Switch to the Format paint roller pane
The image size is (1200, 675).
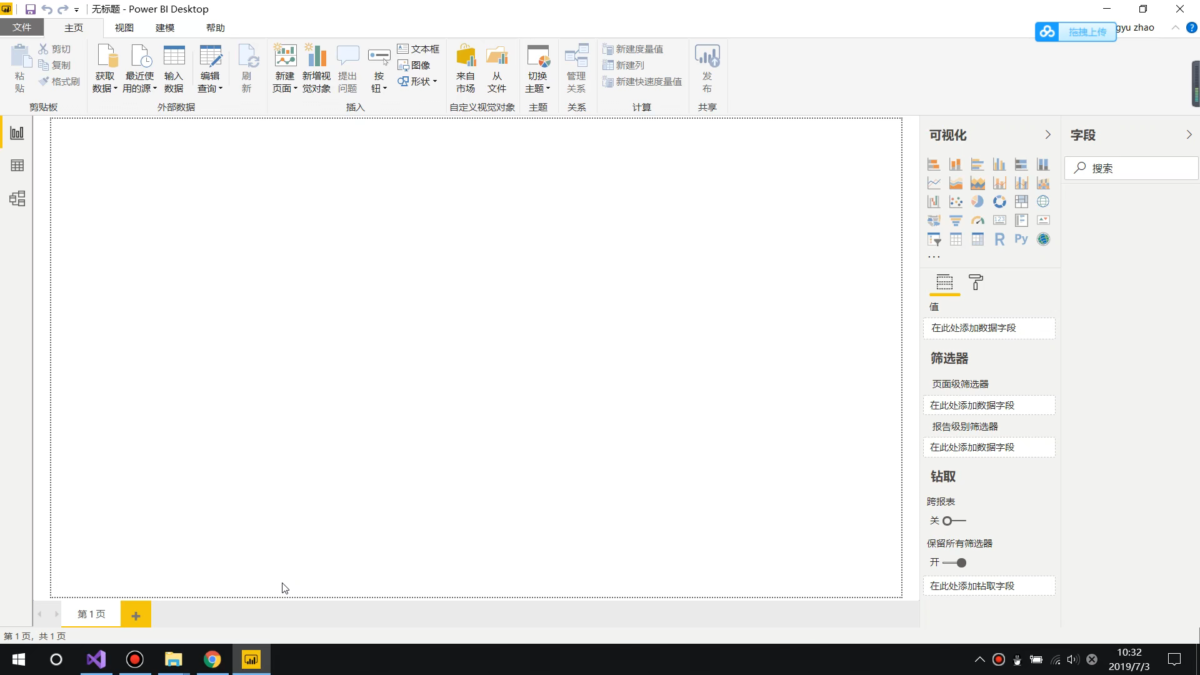[976, 282]
